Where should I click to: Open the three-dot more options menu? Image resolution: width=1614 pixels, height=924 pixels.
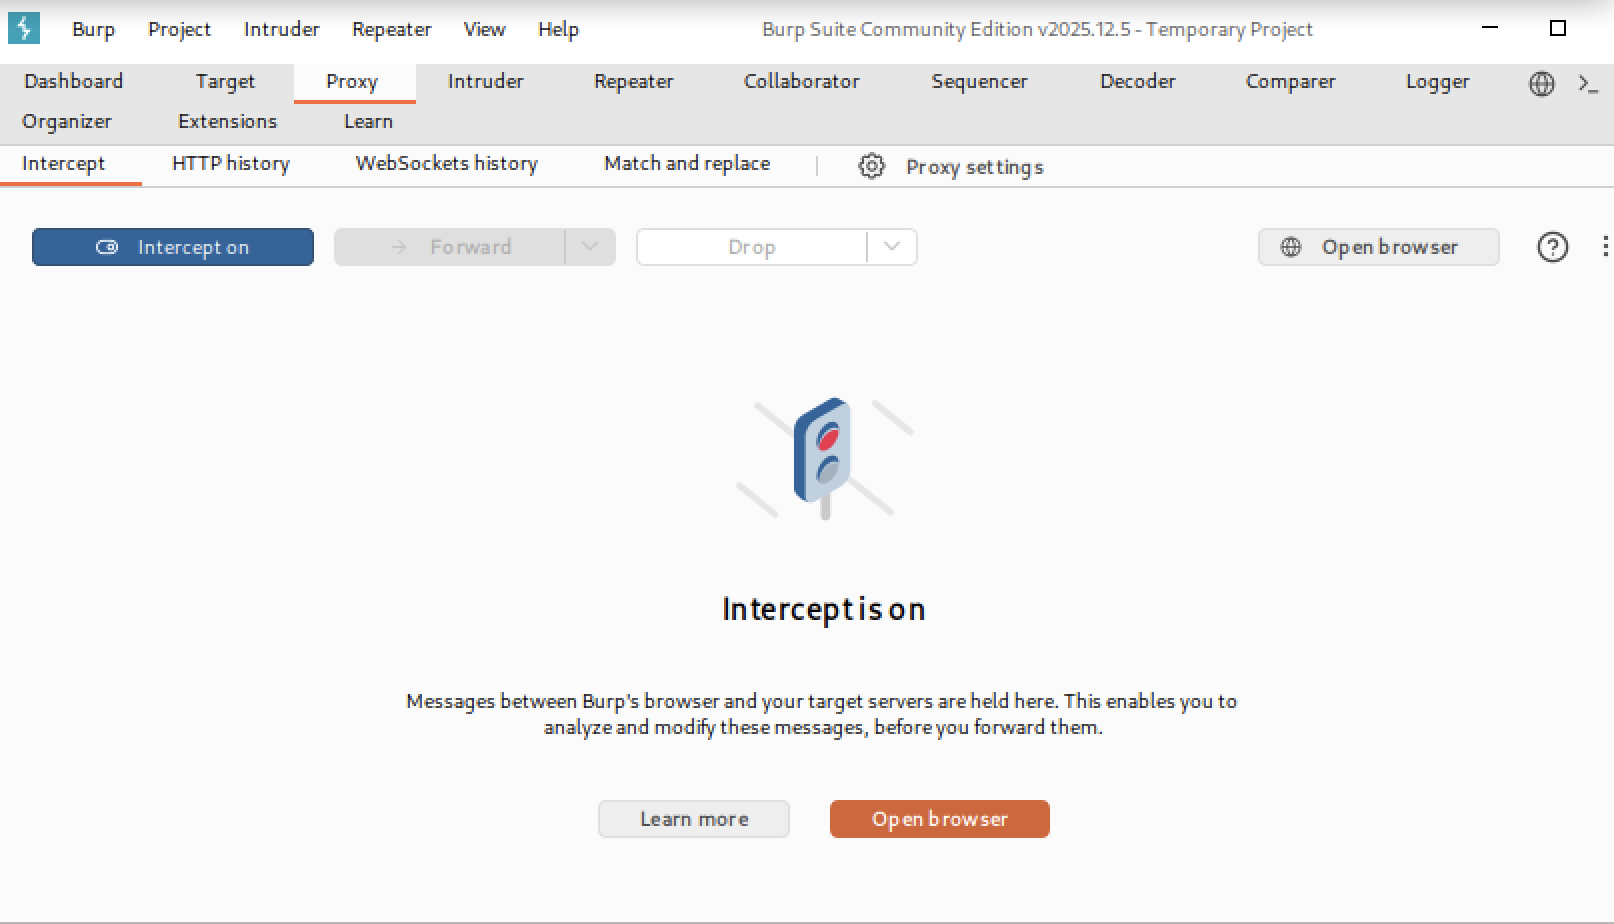tap(1604, 247)
